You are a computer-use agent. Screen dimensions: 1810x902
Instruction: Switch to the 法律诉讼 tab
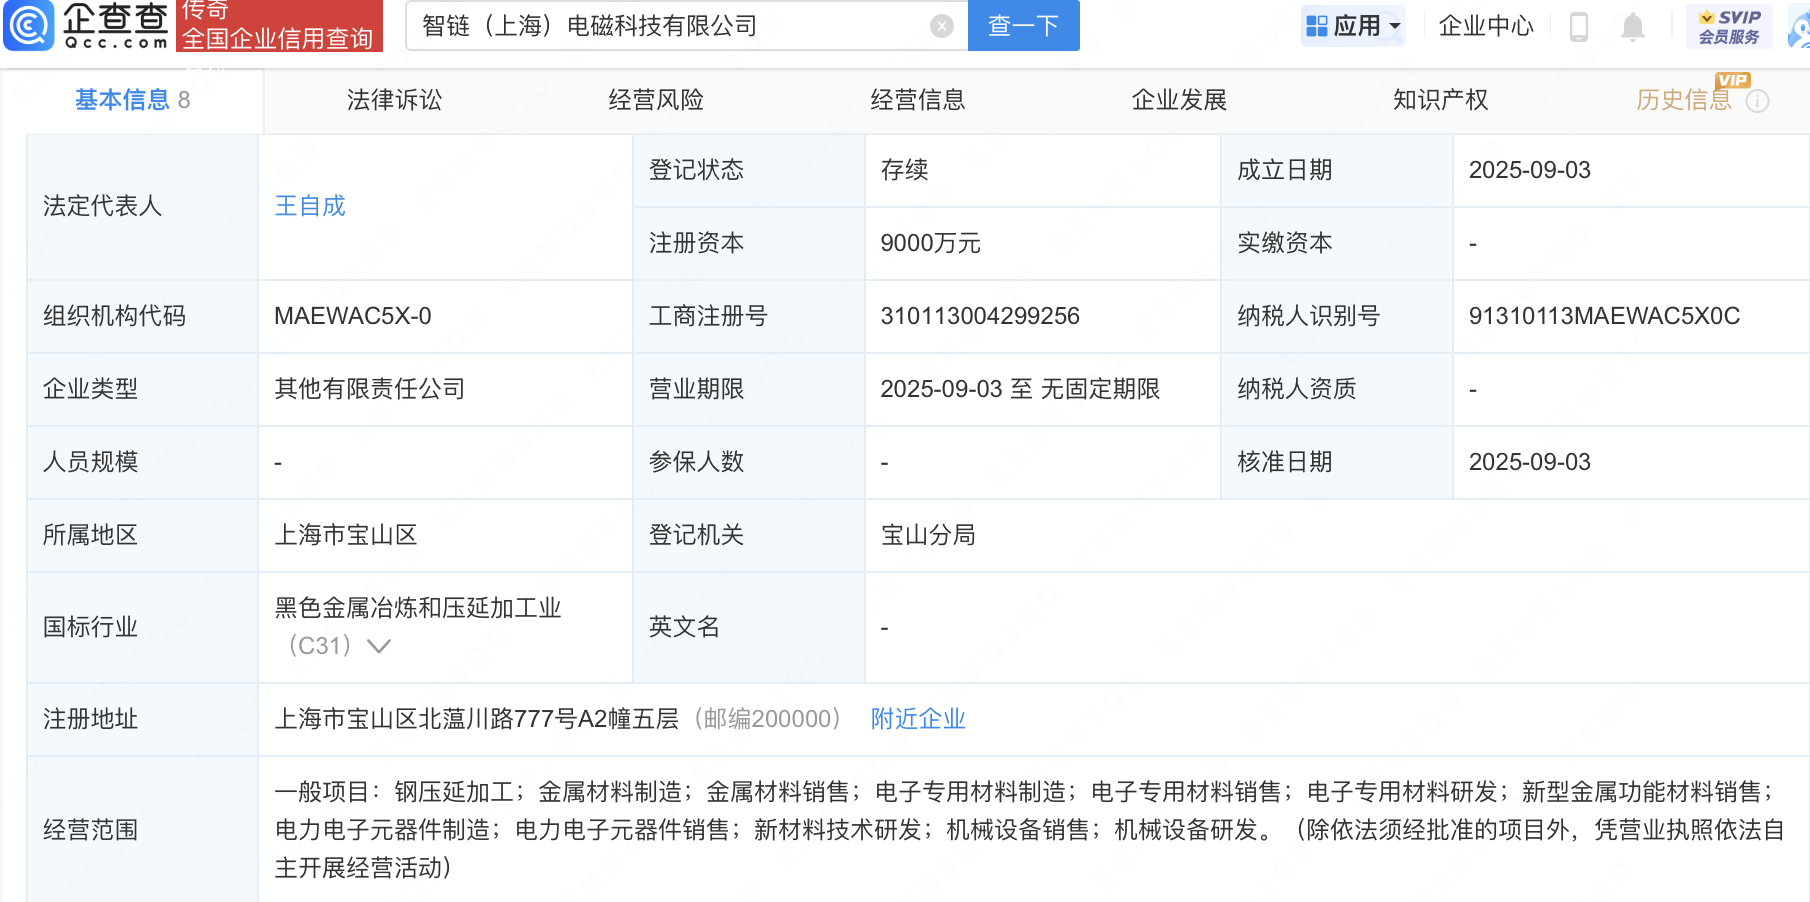coord(394,100)
